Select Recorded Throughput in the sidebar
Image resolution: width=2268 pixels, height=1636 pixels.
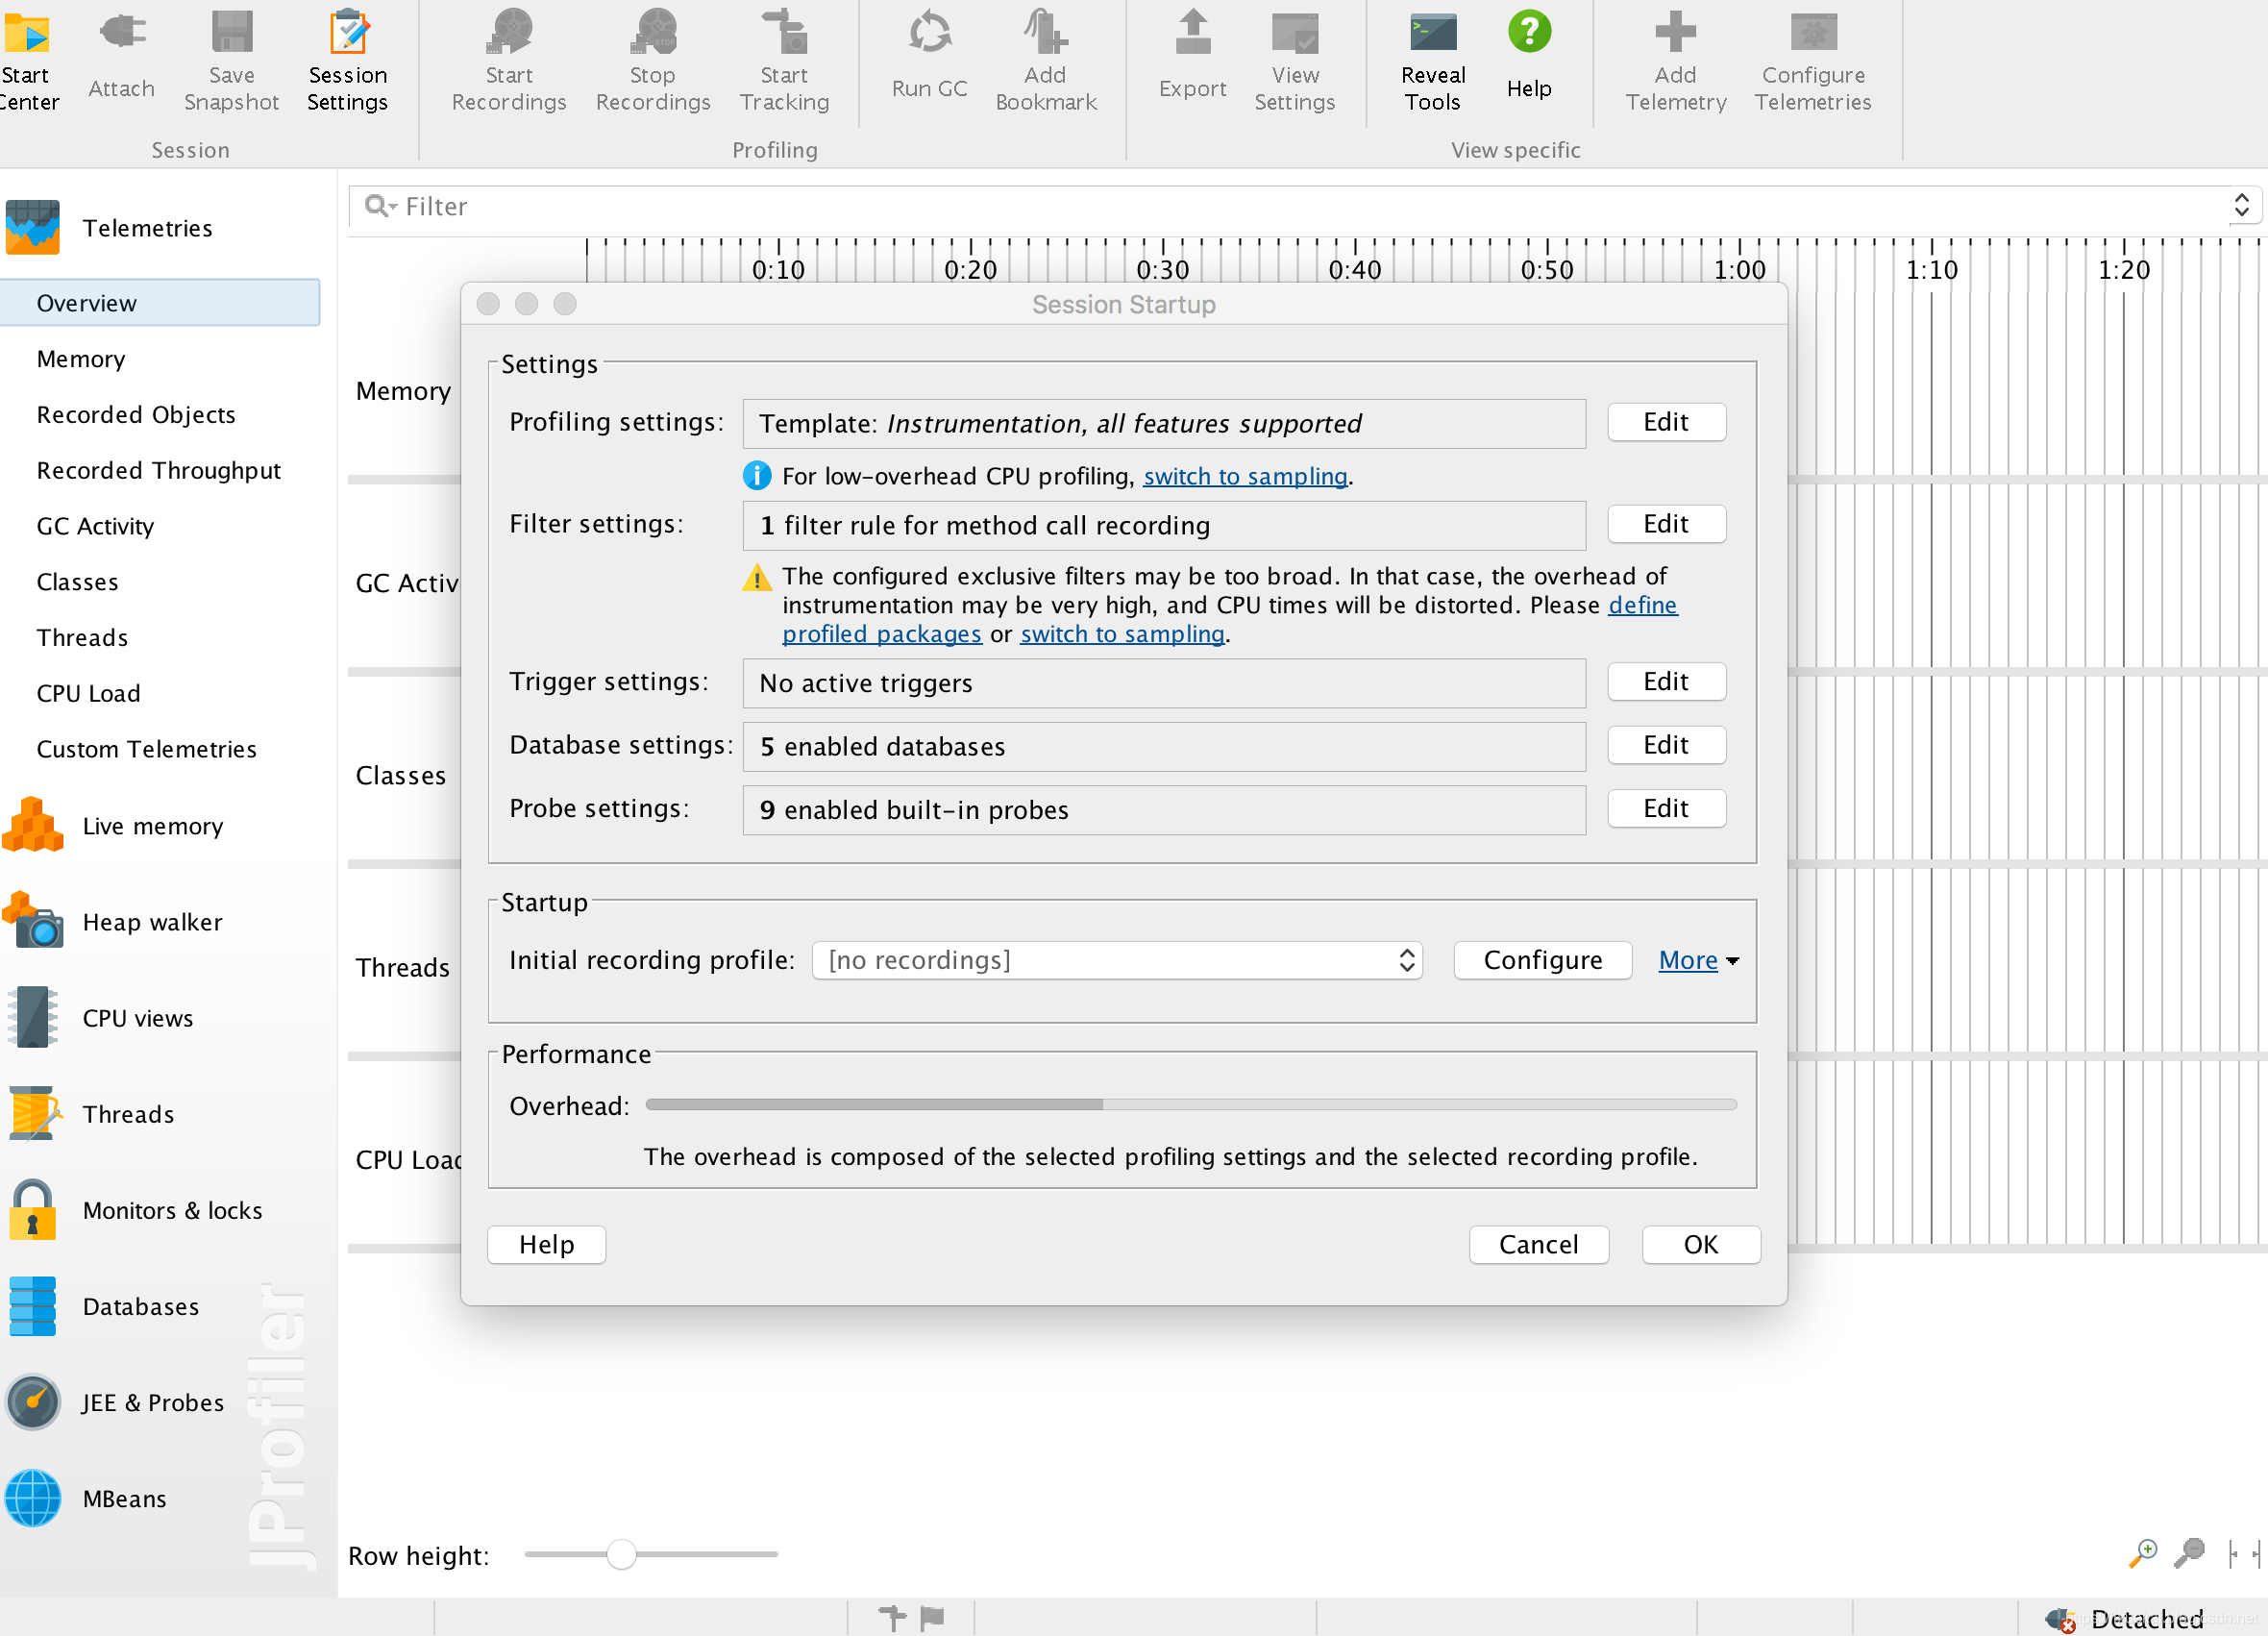[159, 471]
